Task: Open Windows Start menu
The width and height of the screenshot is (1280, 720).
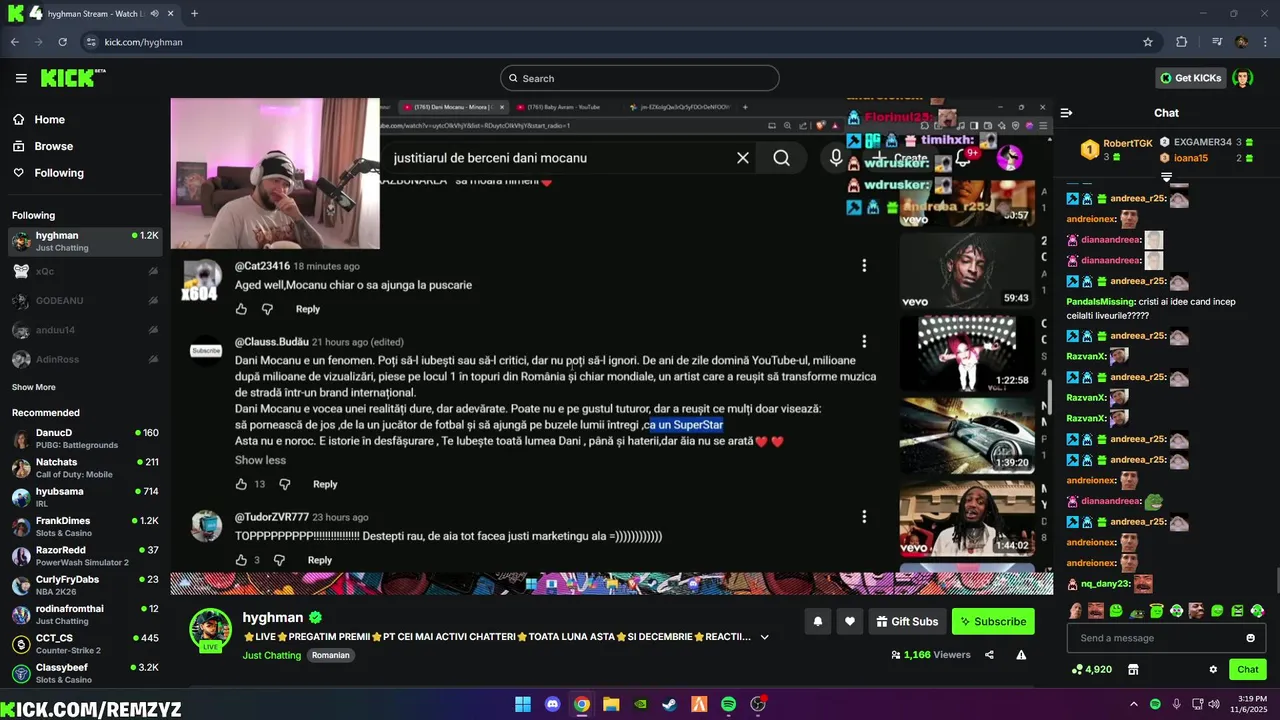Action: point(523,704)
